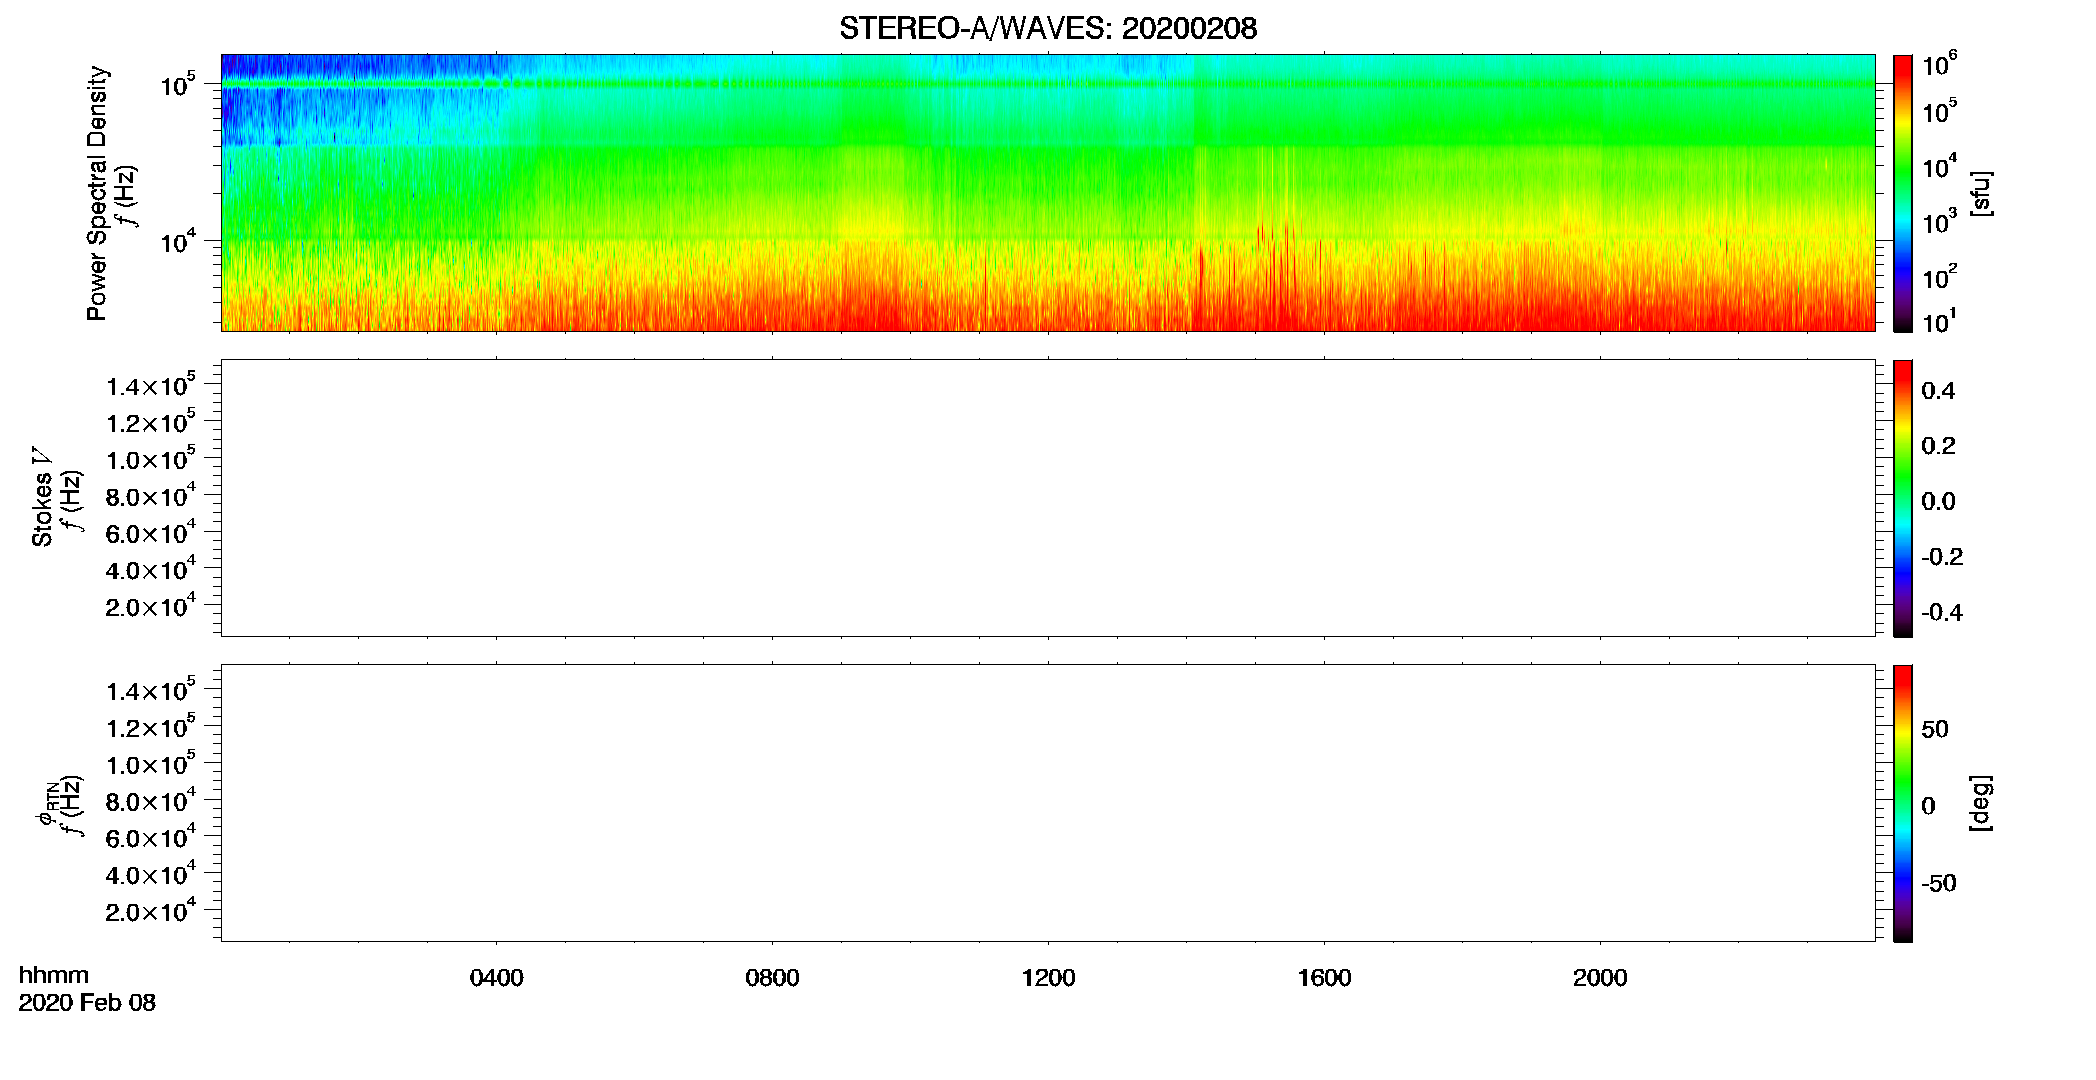The image size is (2096, 1080).
Task: Click the 2000 time axis label
Action: [x=1600, y=978]
